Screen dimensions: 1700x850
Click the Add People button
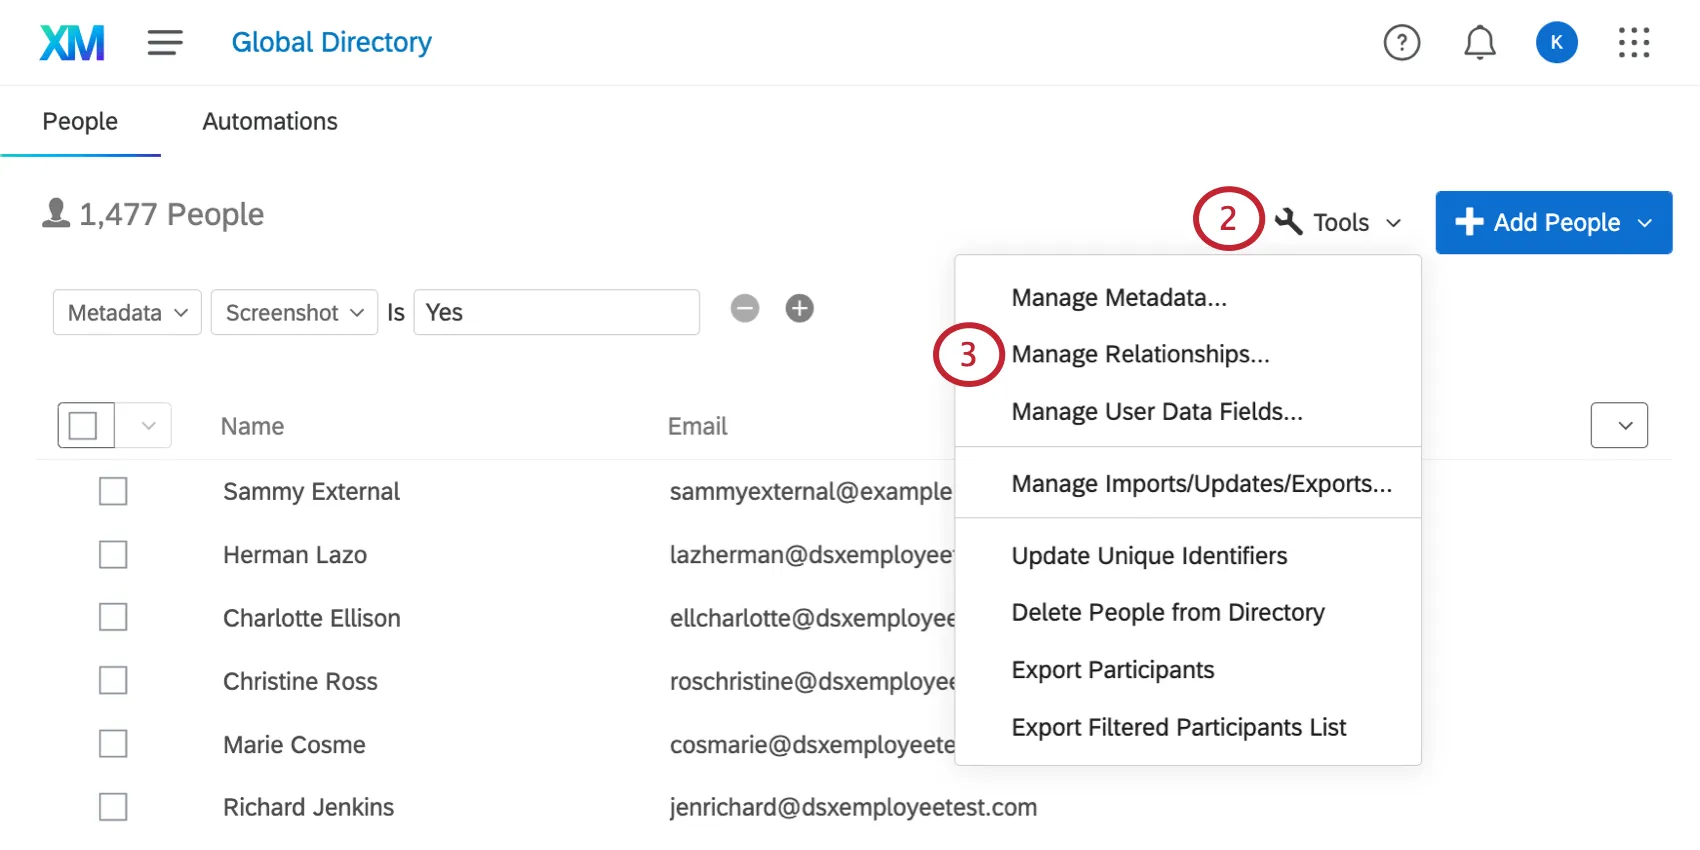click(x=1553, y=222)
